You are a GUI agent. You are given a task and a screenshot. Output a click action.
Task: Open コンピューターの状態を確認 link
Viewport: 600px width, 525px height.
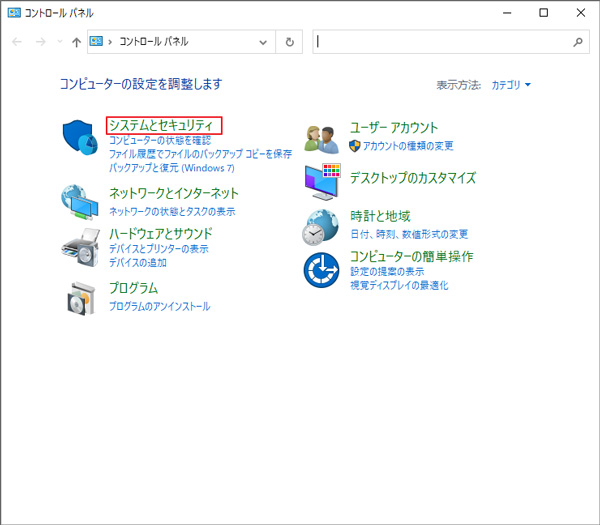coord(160,140)
